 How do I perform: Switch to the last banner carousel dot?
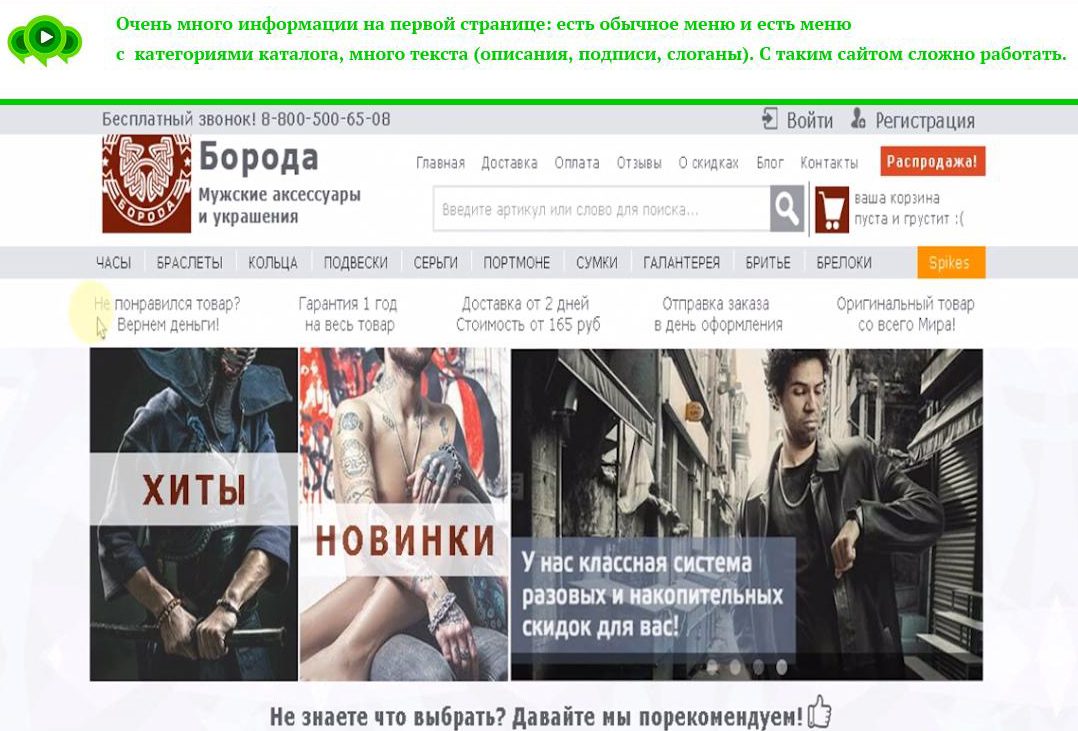click(x=781, y=666)
